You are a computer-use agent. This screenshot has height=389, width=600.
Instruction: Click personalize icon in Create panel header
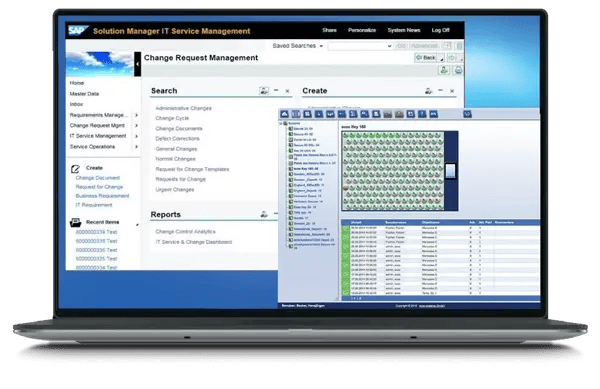pos(428,91)
